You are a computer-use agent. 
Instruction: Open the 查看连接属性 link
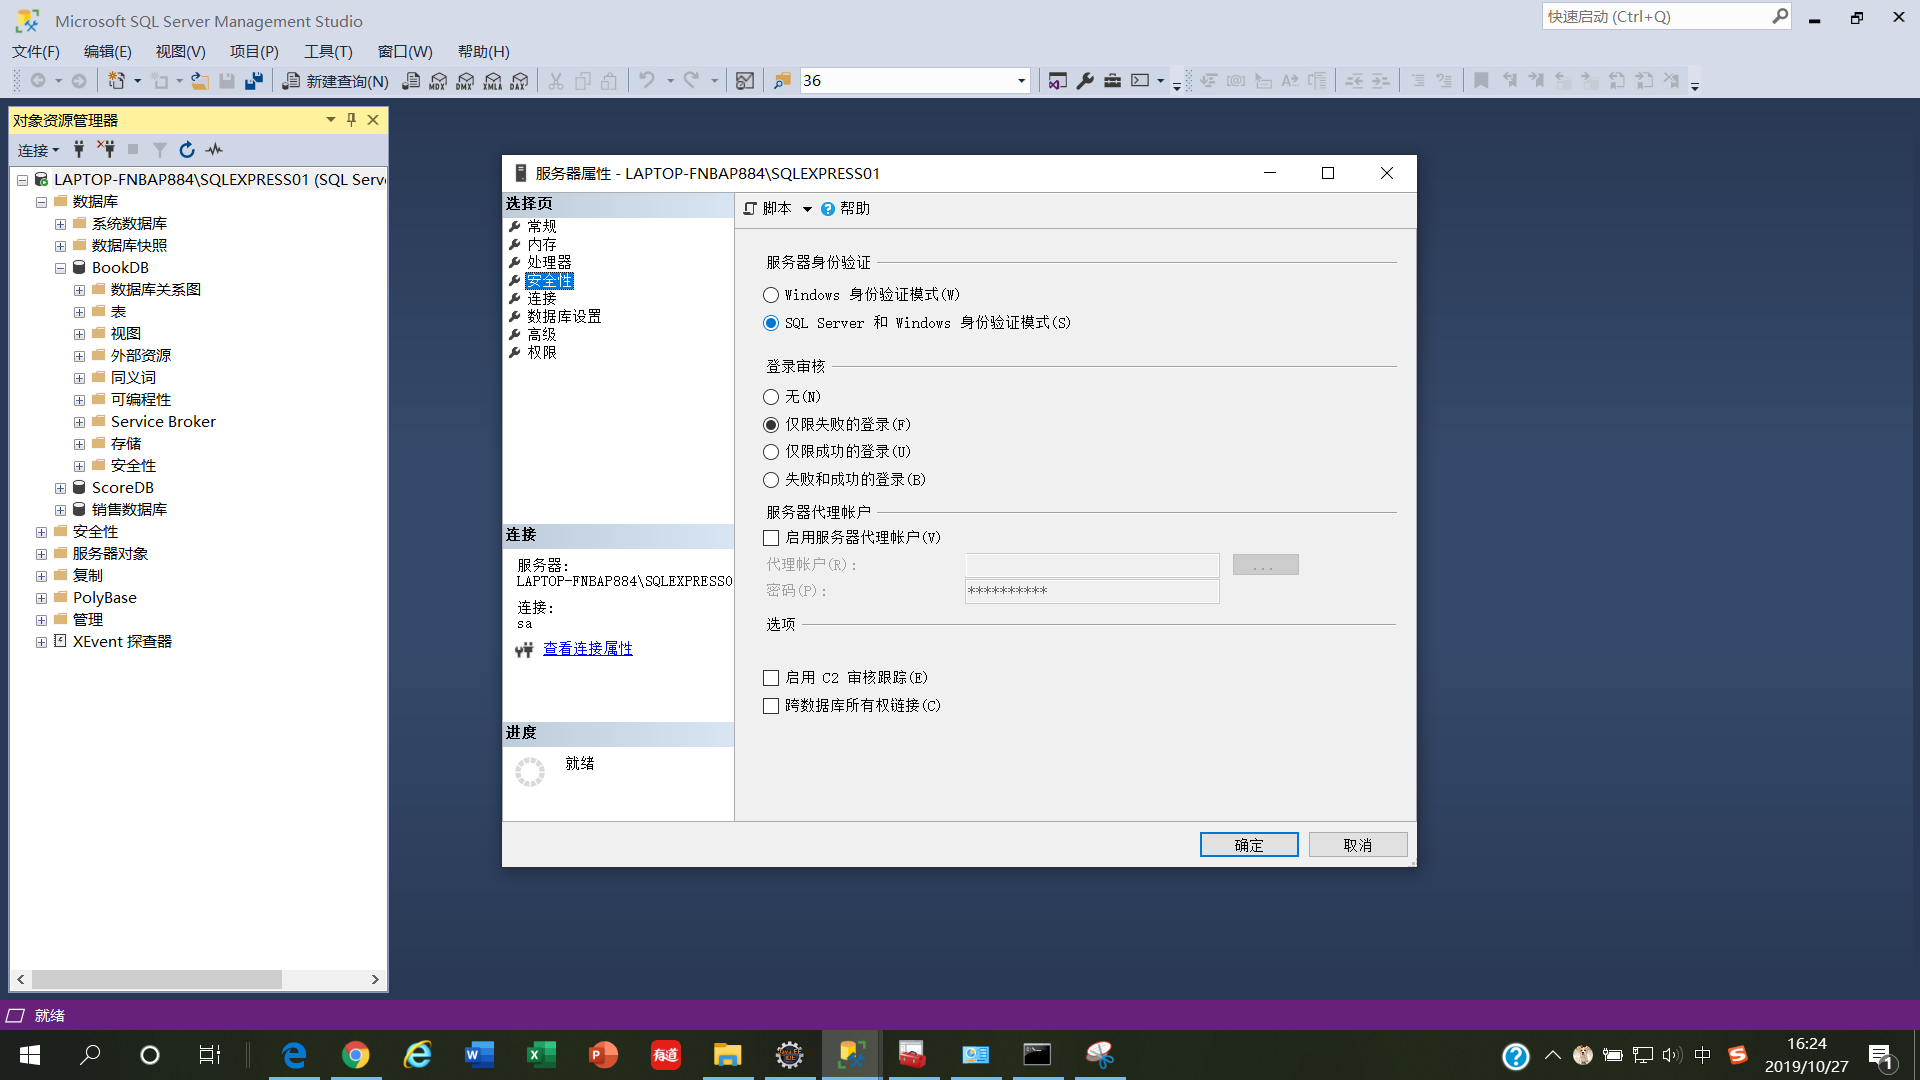[588, 649]
